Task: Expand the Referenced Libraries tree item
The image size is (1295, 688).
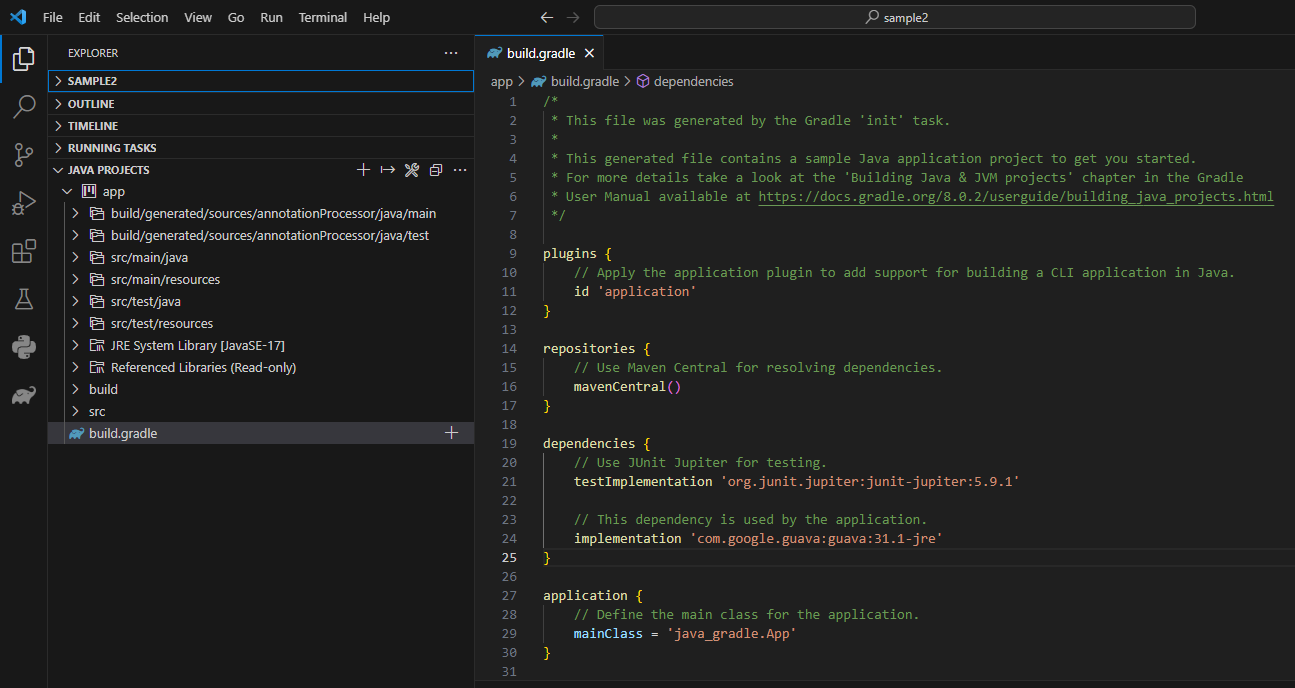Action: [x=74, y=367]
